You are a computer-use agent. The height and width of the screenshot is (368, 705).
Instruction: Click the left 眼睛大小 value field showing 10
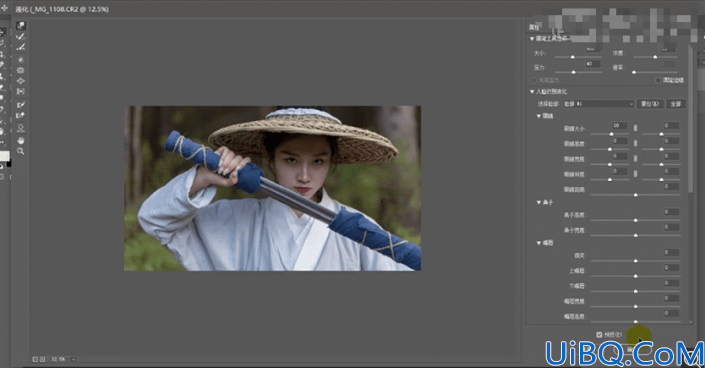620,126
